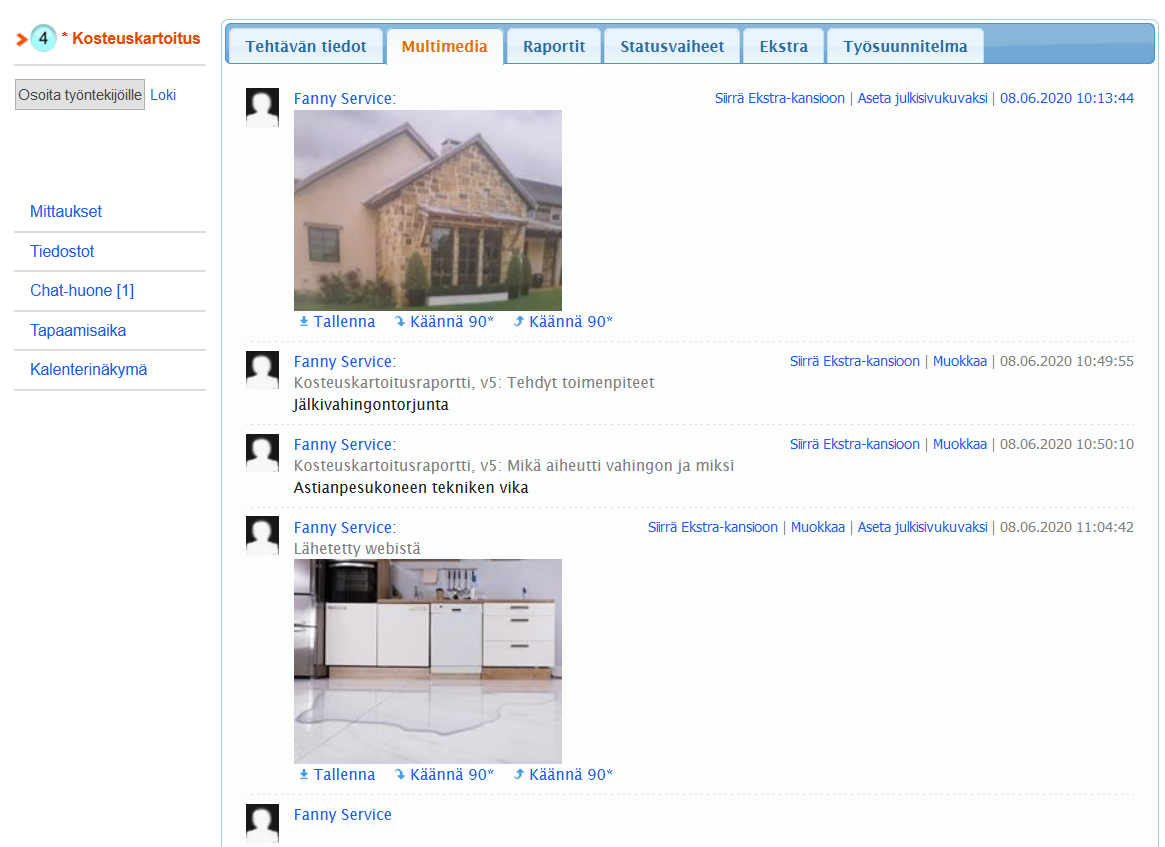Open Mittaukset in the sidebar
Screen dimensions: 1165x847
click(x=66, y=212)
